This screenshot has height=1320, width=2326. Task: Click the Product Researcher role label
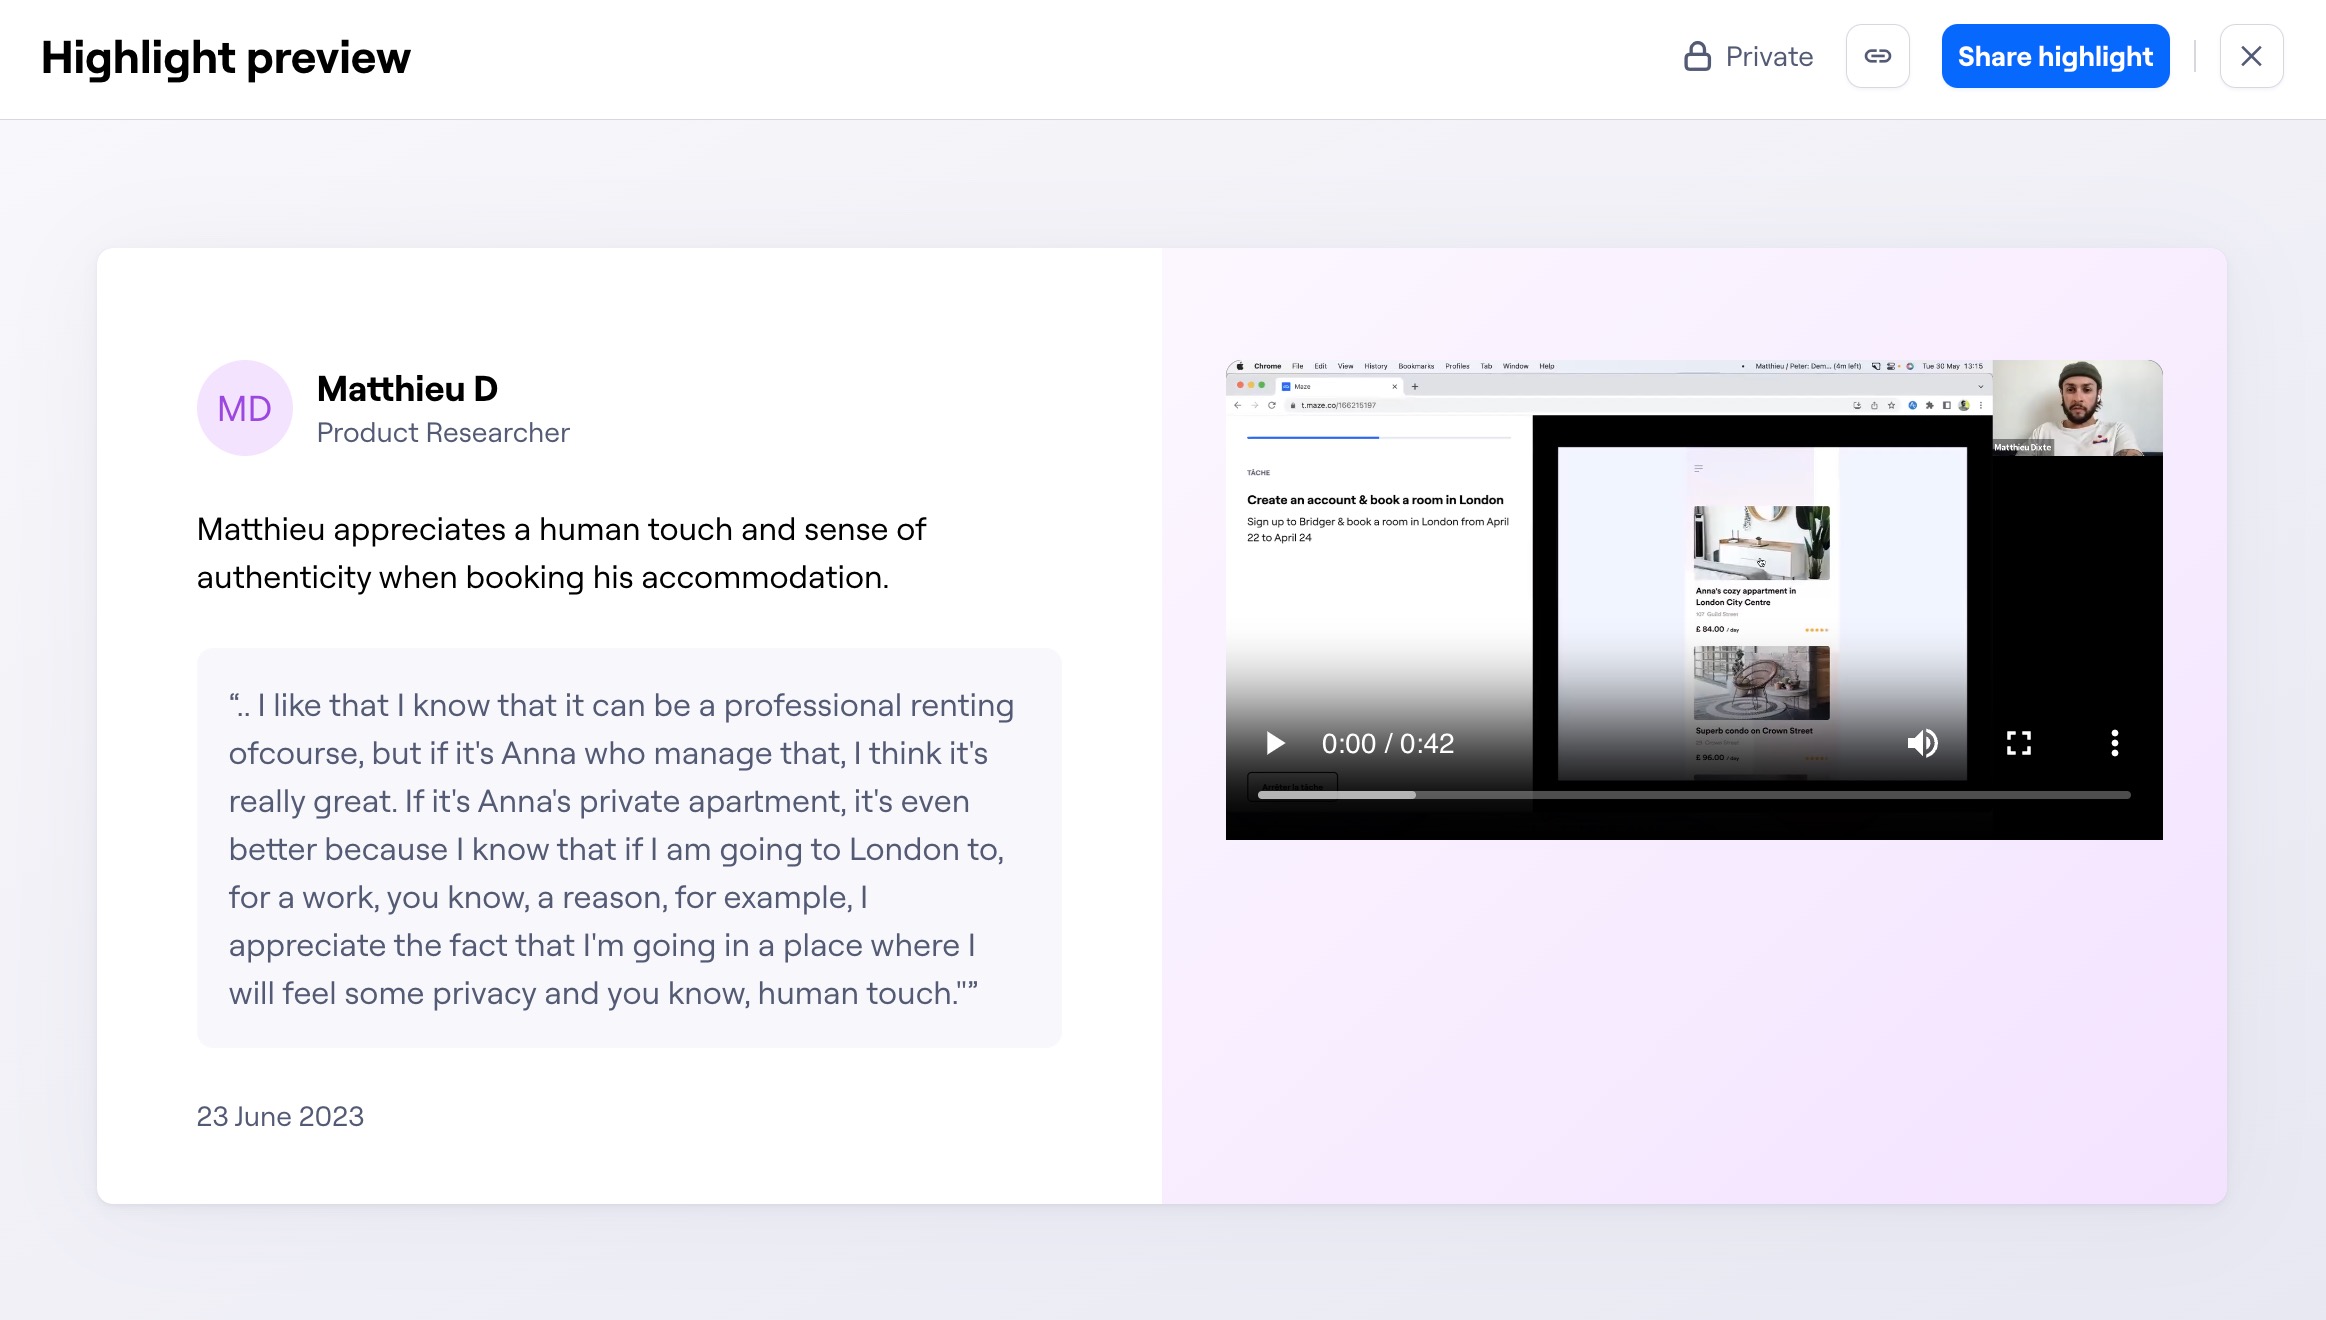pyautogui.click(x=443, y=433)
